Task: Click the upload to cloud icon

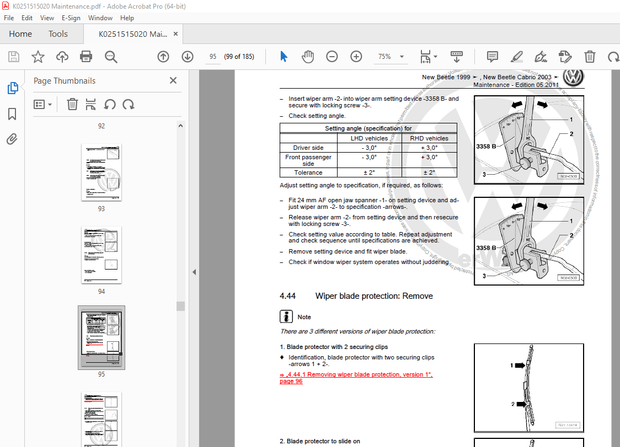Action: pyautogui.click(x=62, y=57)
